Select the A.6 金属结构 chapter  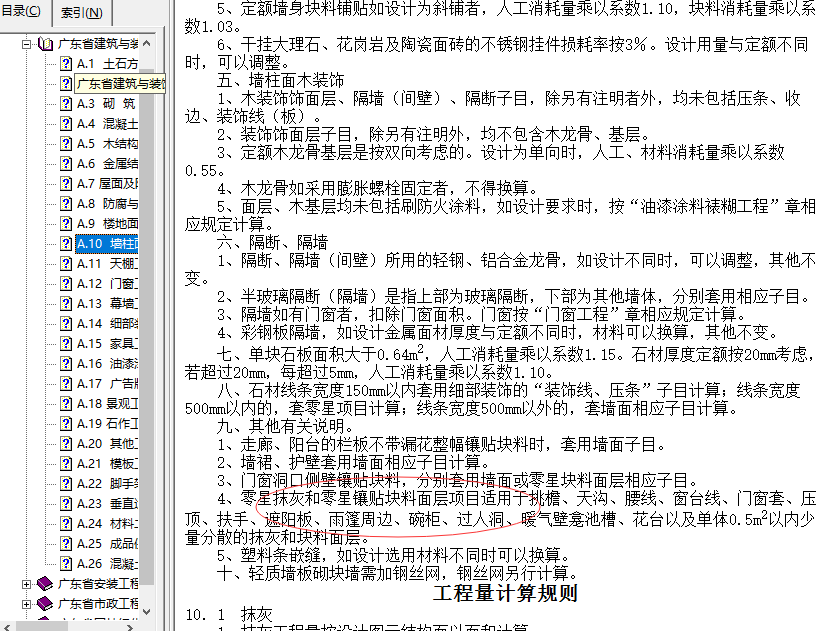[x=107, y=164]
